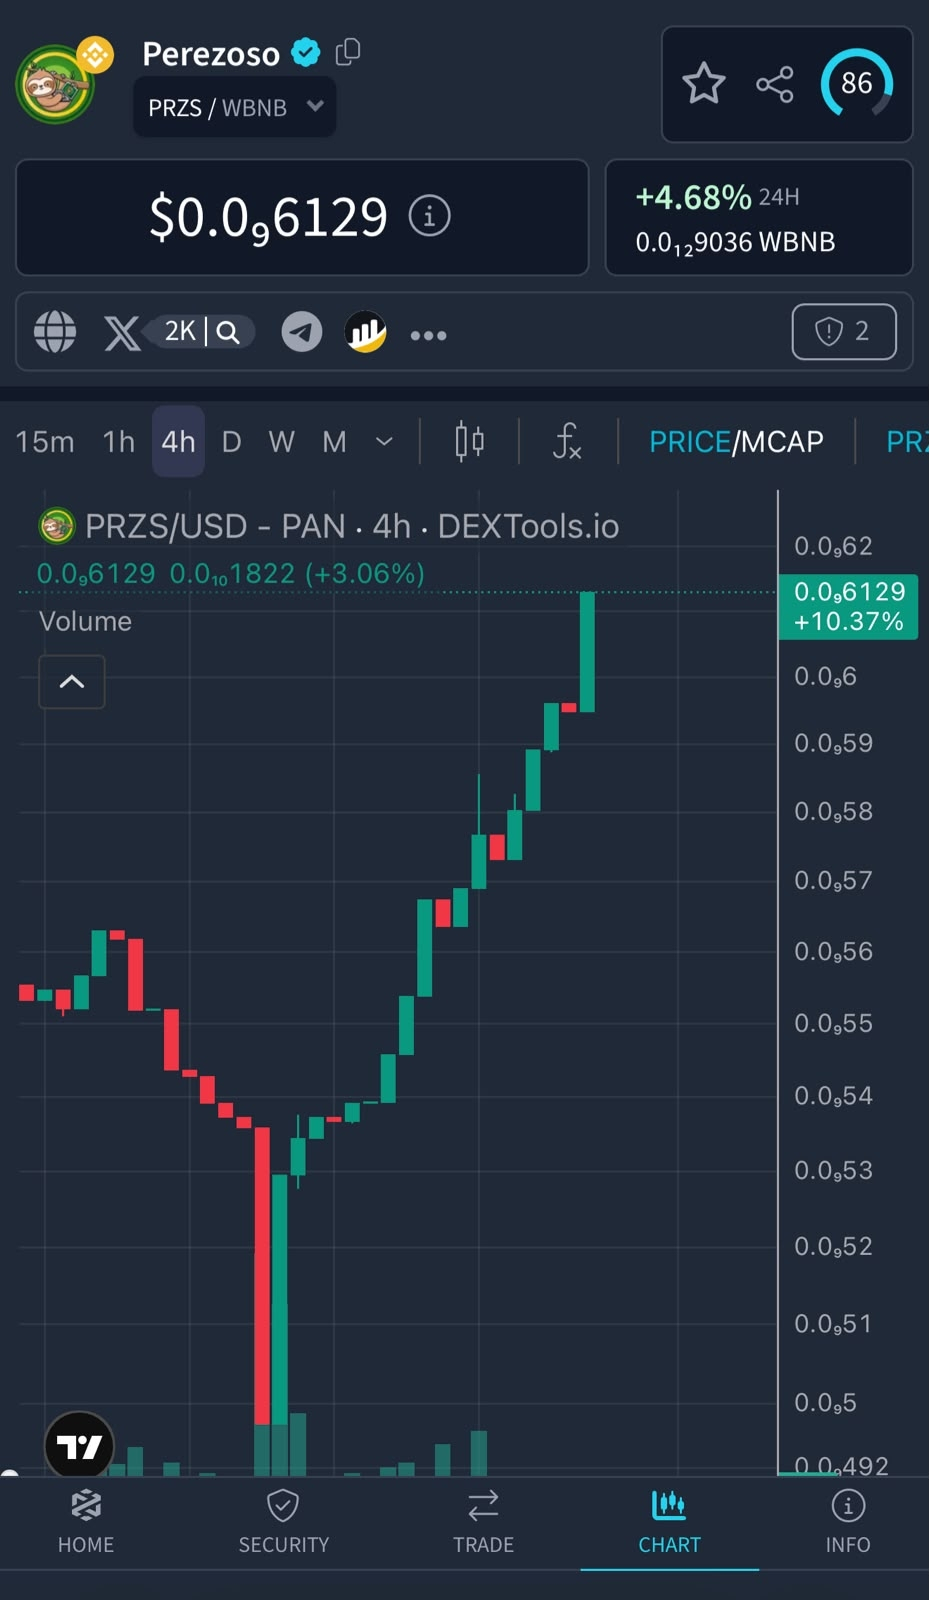This screenshot has height=1600, width=929.
Task: Collapse the Volume legend with the caret
Action: tap(72, 682)
